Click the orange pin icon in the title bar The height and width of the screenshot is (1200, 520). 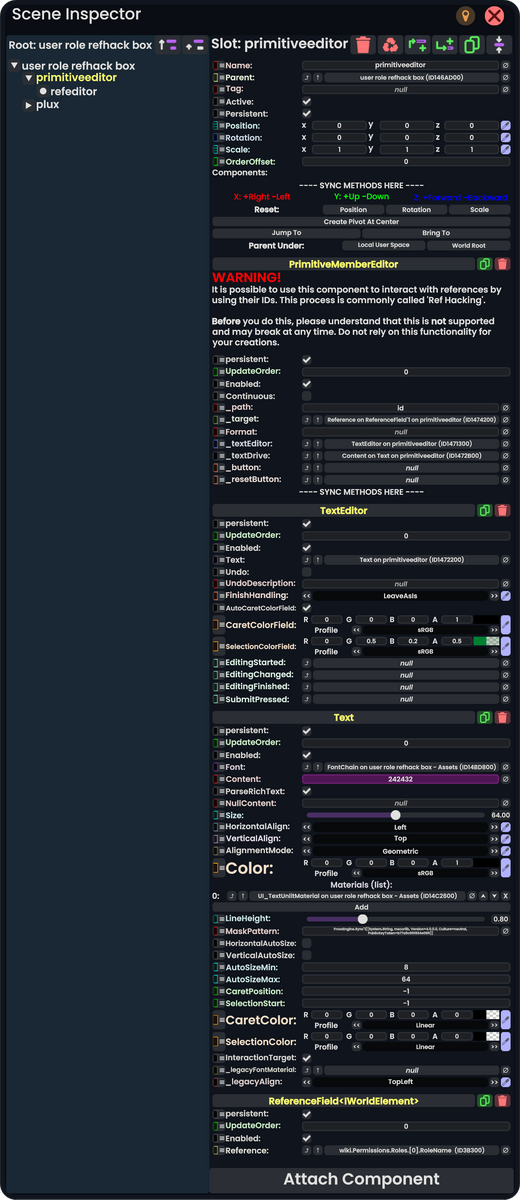465,16
